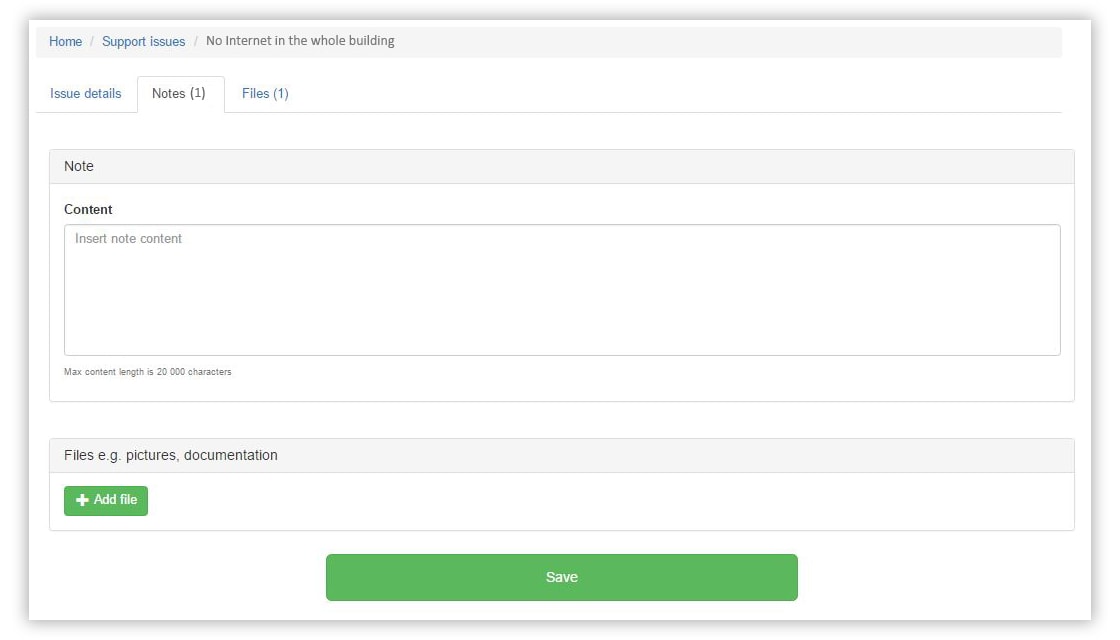Click empty space beside the Add file button
The width and height of the screenshot is (1120, 640).
coord(607,501)
